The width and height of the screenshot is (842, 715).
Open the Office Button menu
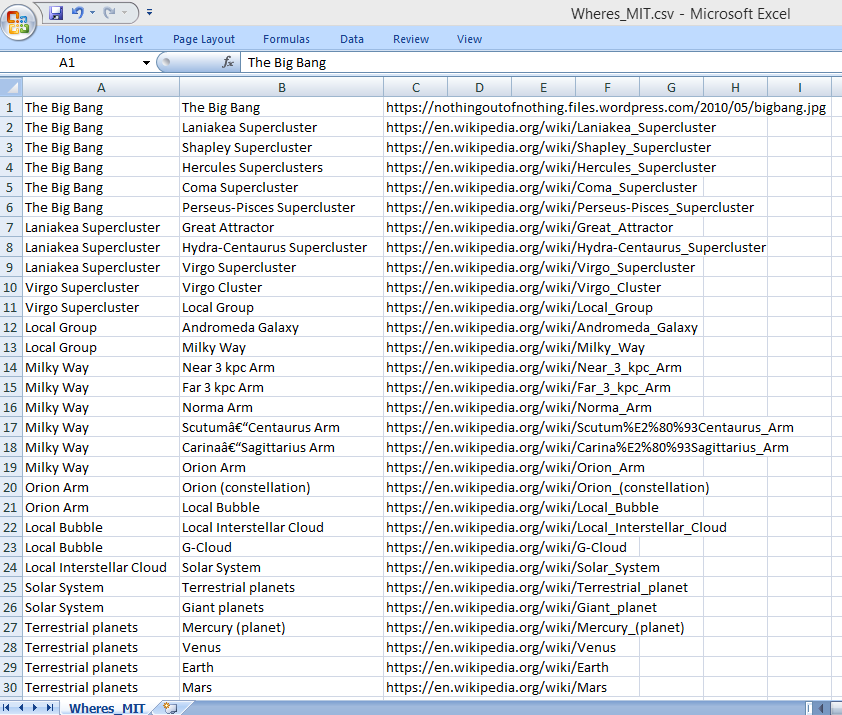pyautogui.click(x=19, y=21)
